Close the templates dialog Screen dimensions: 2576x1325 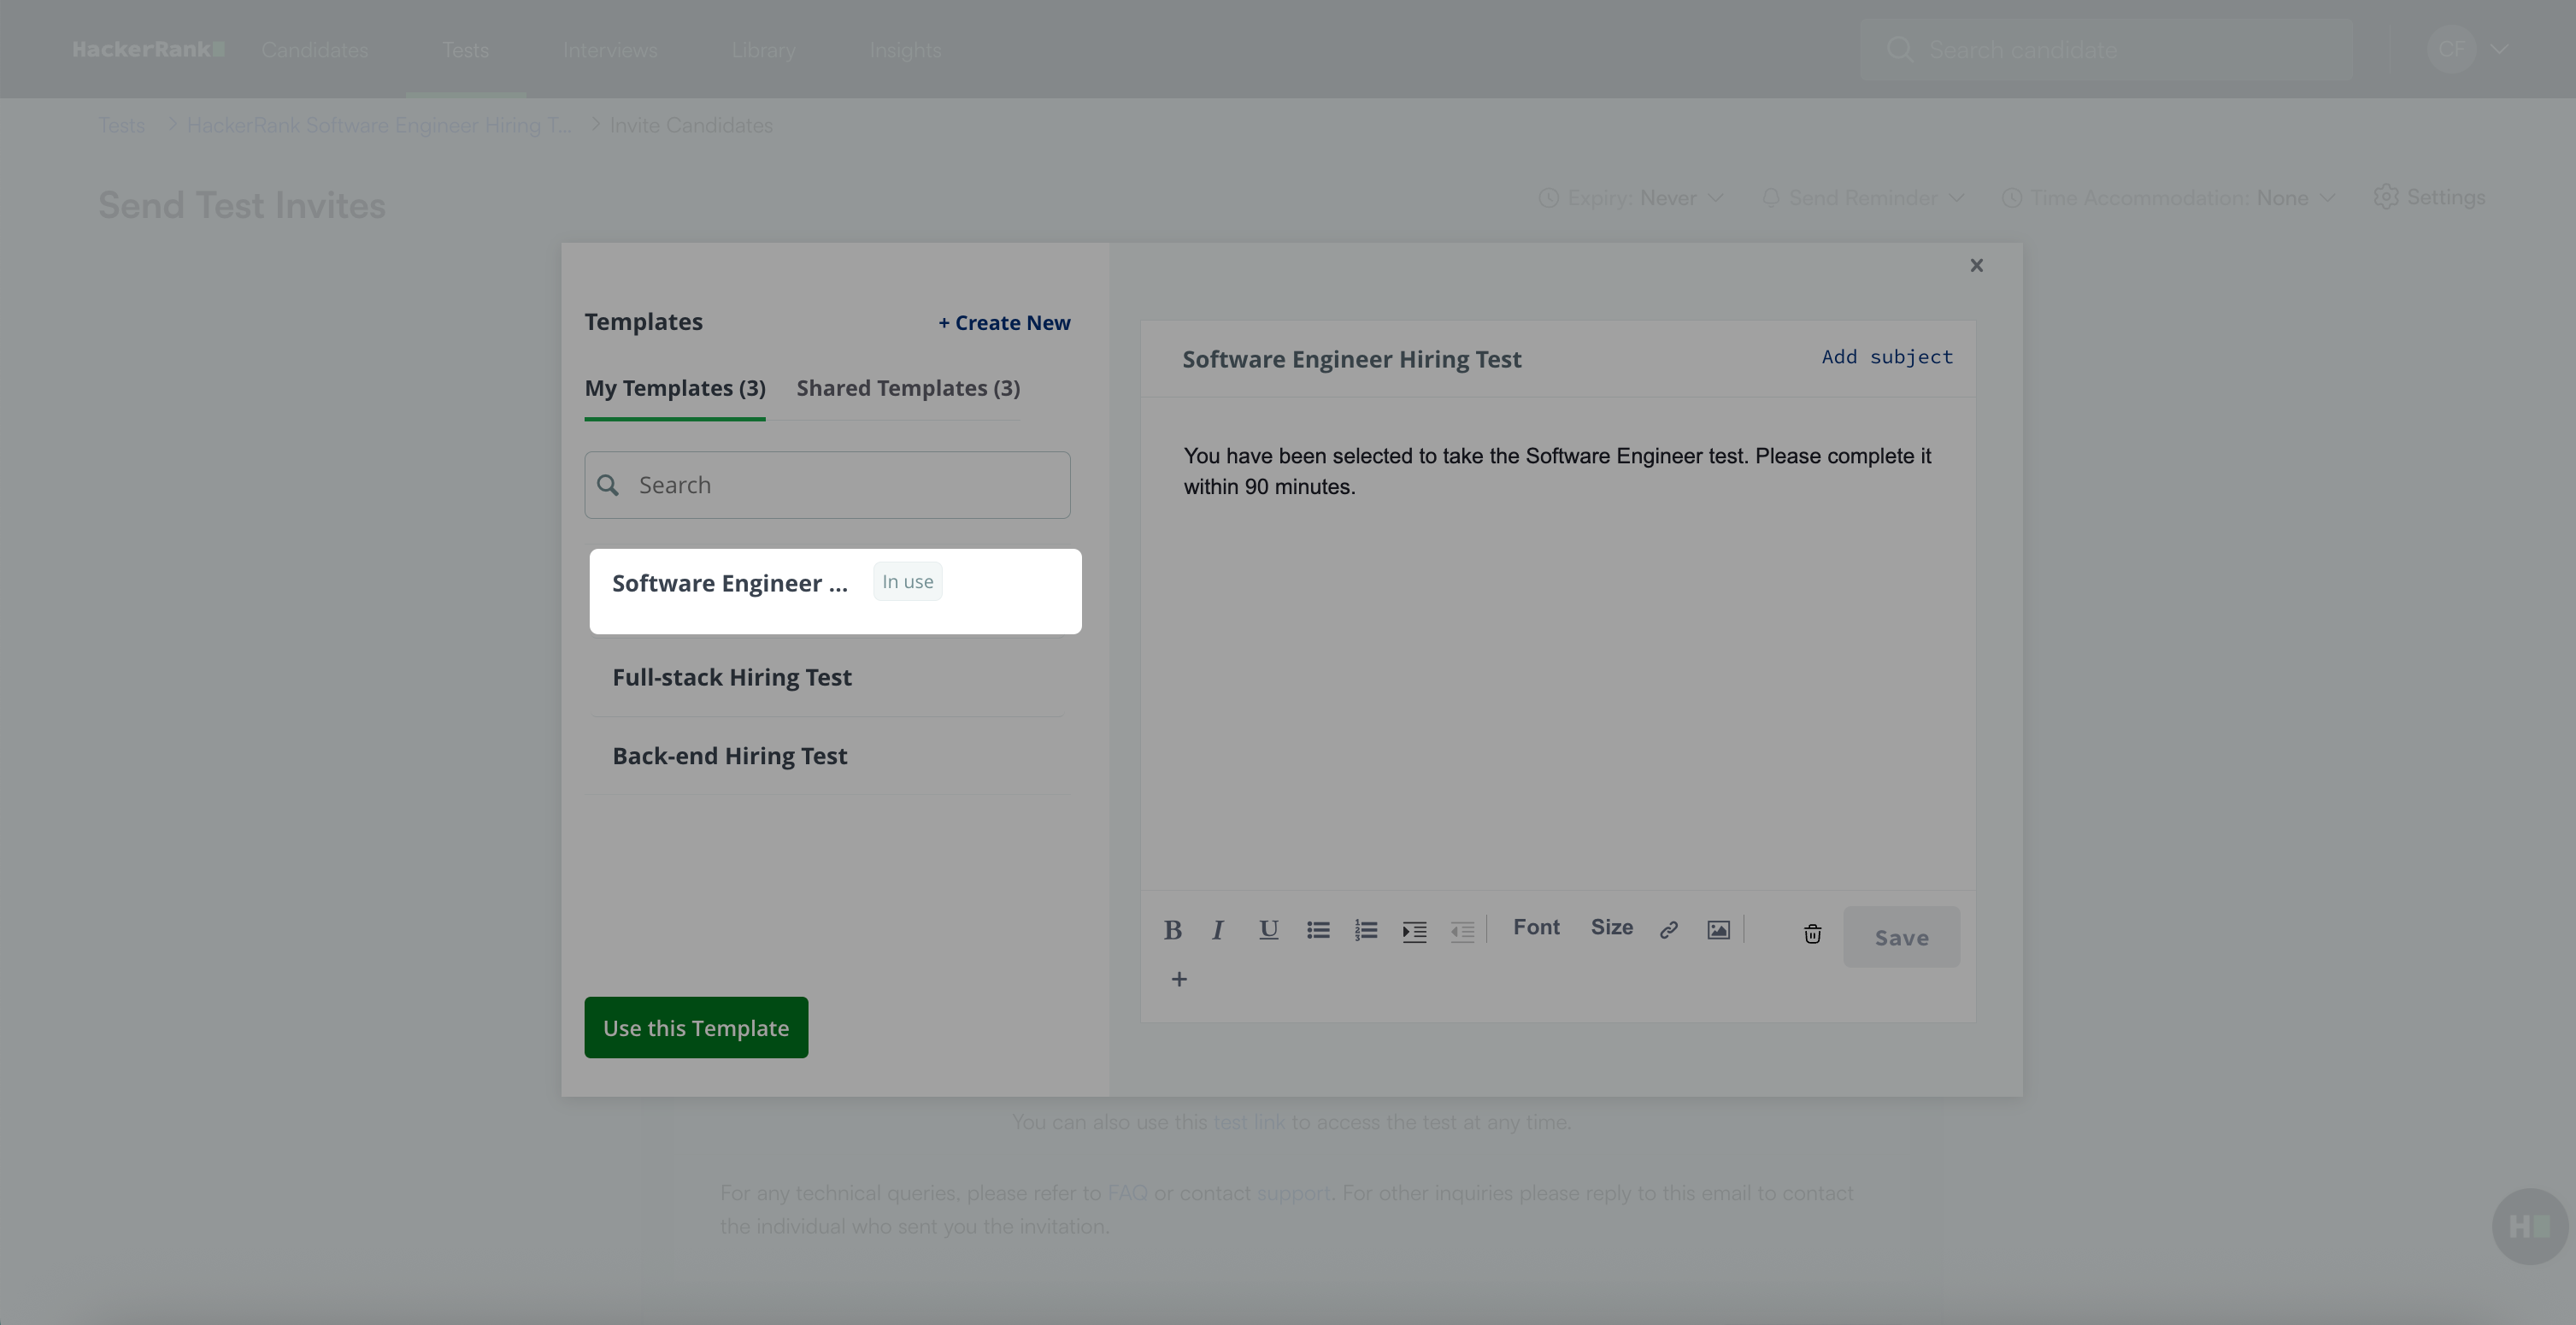(1976, 266)
